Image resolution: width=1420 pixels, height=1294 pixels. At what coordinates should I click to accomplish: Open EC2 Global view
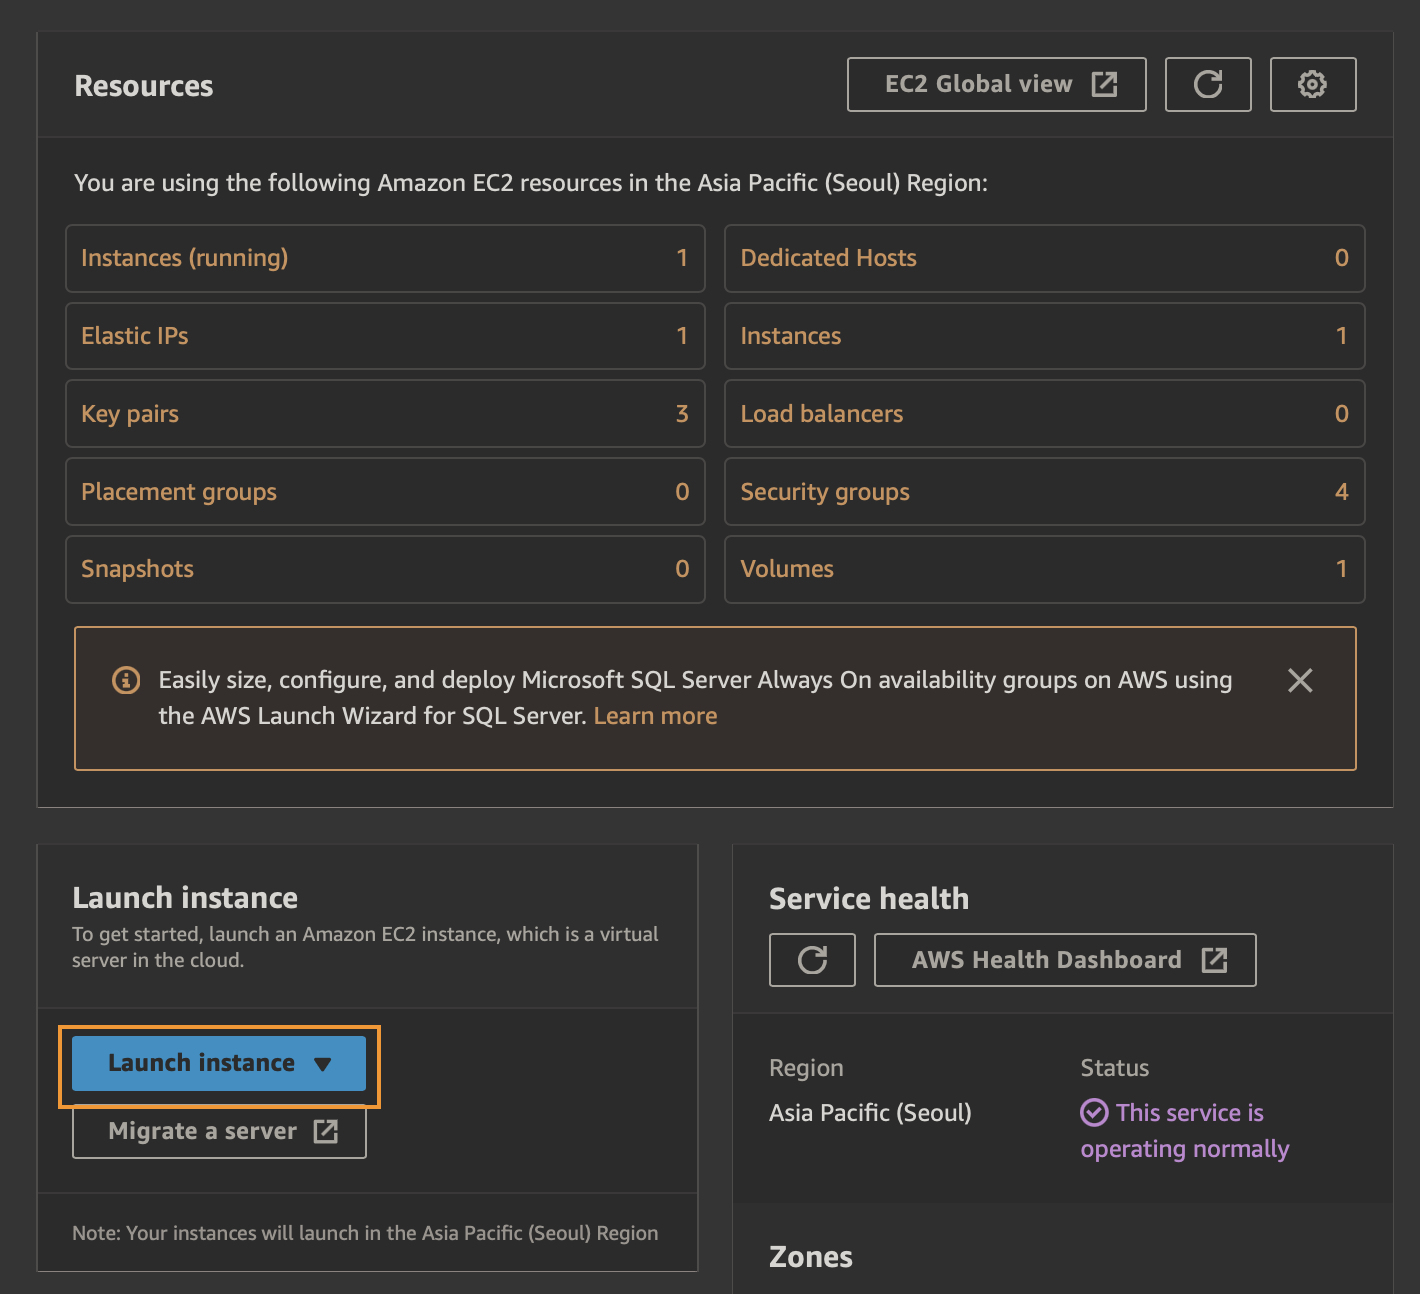click(996, 84)
